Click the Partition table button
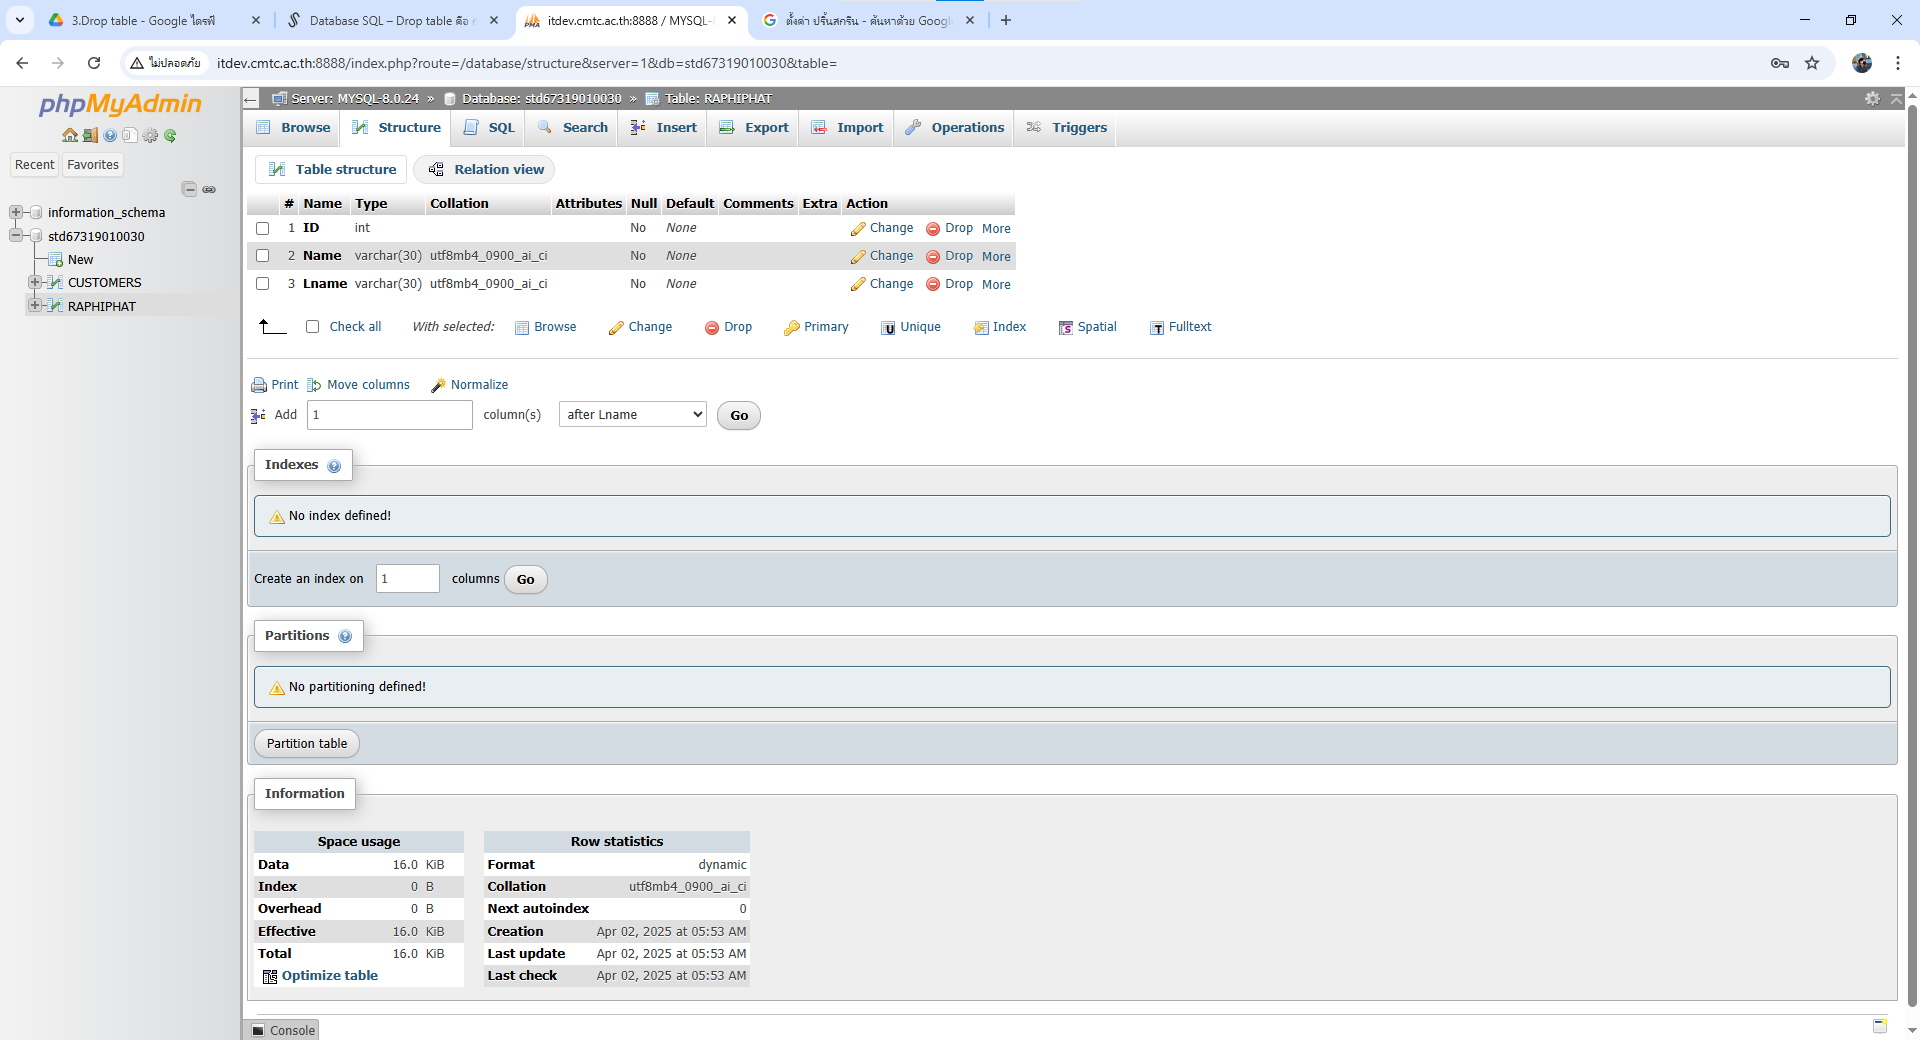1920x1040 pixels. tap(307, 744)
